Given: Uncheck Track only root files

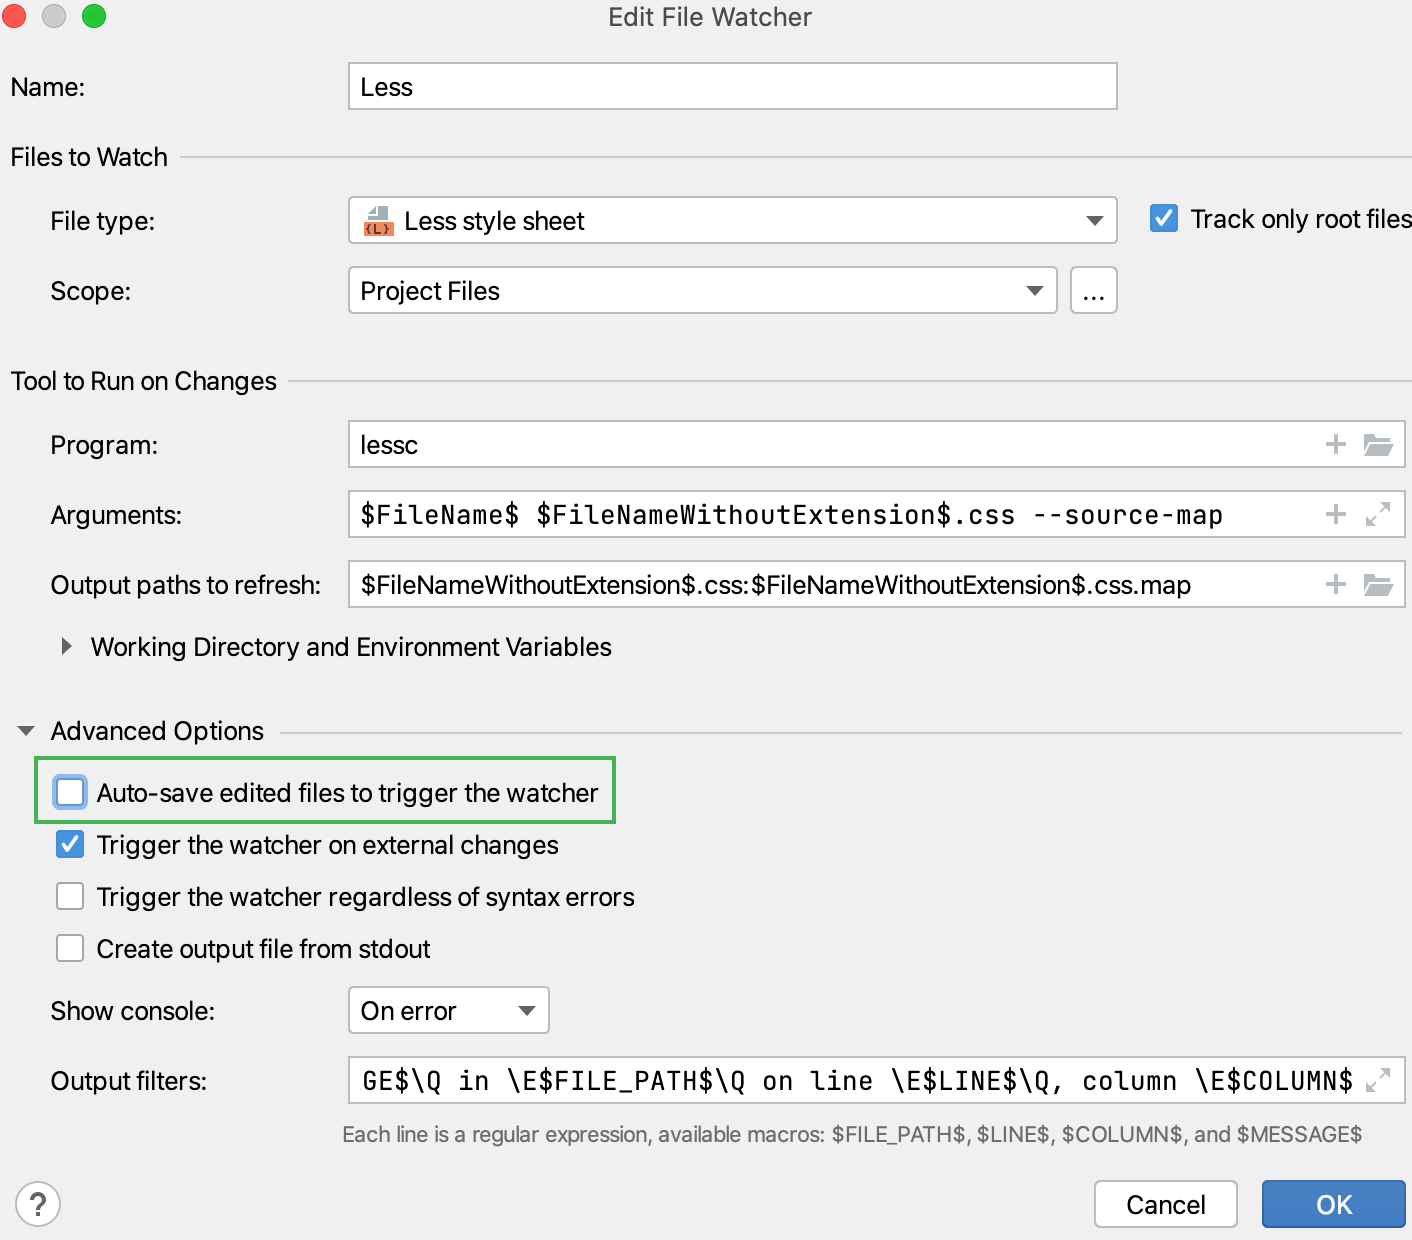Looking at the screenshot, I should click(x=1163, y=218).
